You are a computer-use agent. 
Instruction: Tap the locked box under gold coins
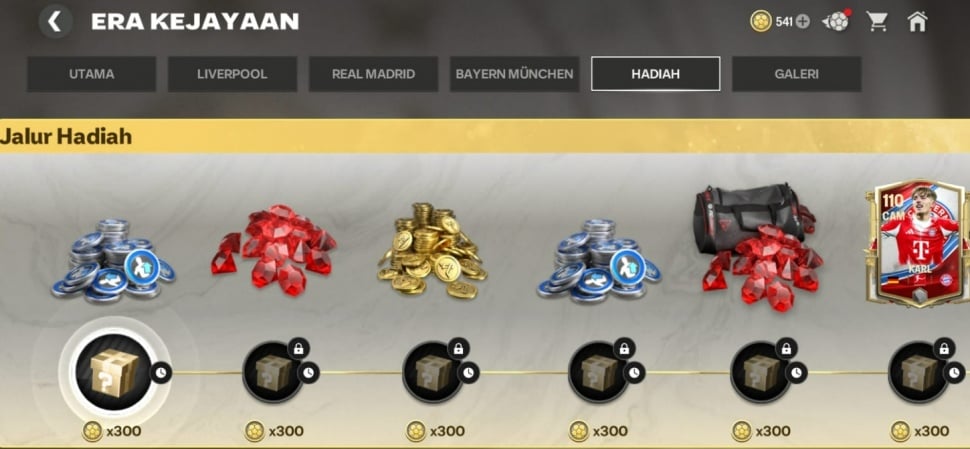[433, 372]
